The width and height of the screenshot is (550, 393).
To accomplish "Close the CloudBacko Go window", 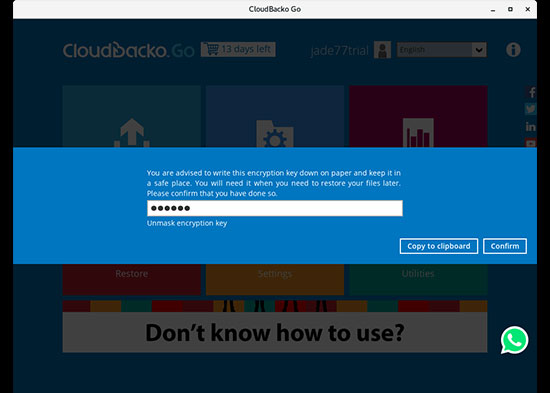I will 528,9.
